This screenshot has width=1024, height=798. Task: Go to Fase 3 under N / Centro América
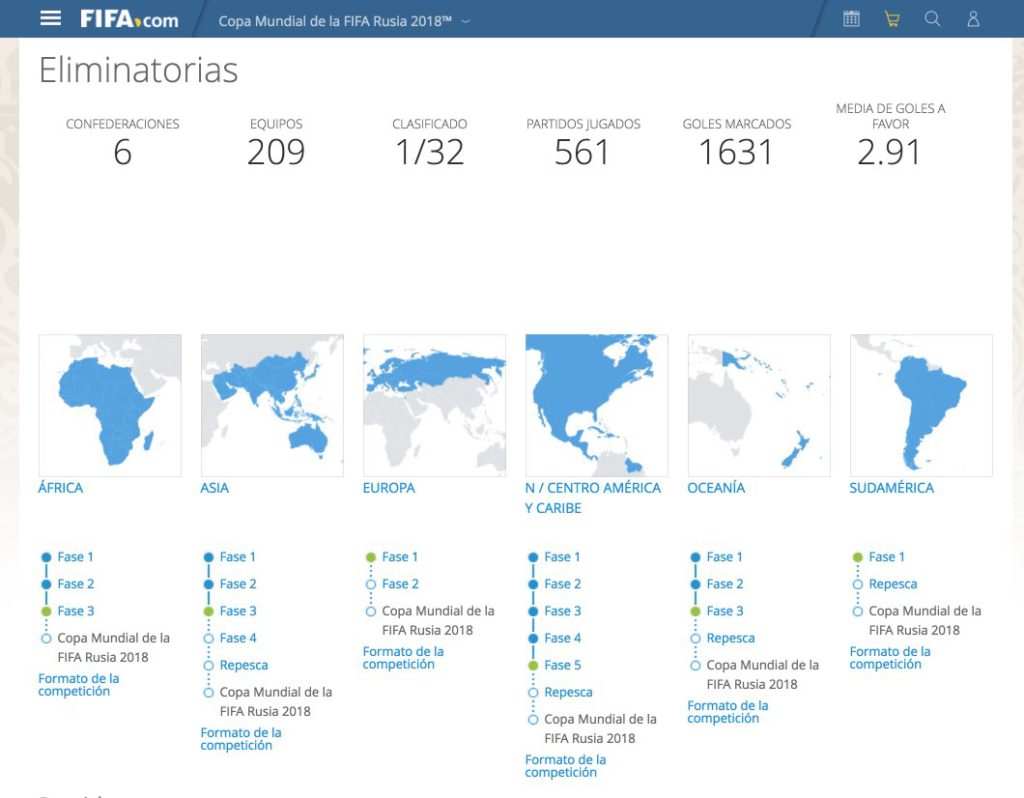[x=562, y=611]
